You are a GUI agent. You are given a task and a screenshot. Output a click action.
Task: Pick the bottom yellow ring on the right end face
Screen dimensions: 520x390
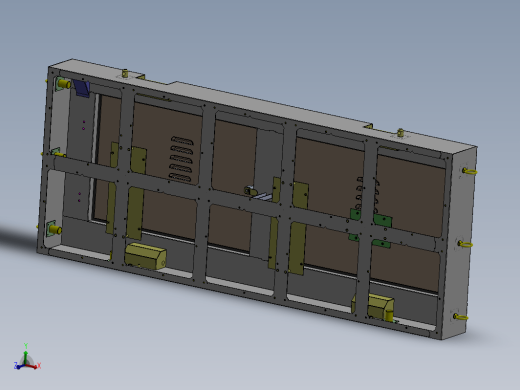tap(461, 317)
